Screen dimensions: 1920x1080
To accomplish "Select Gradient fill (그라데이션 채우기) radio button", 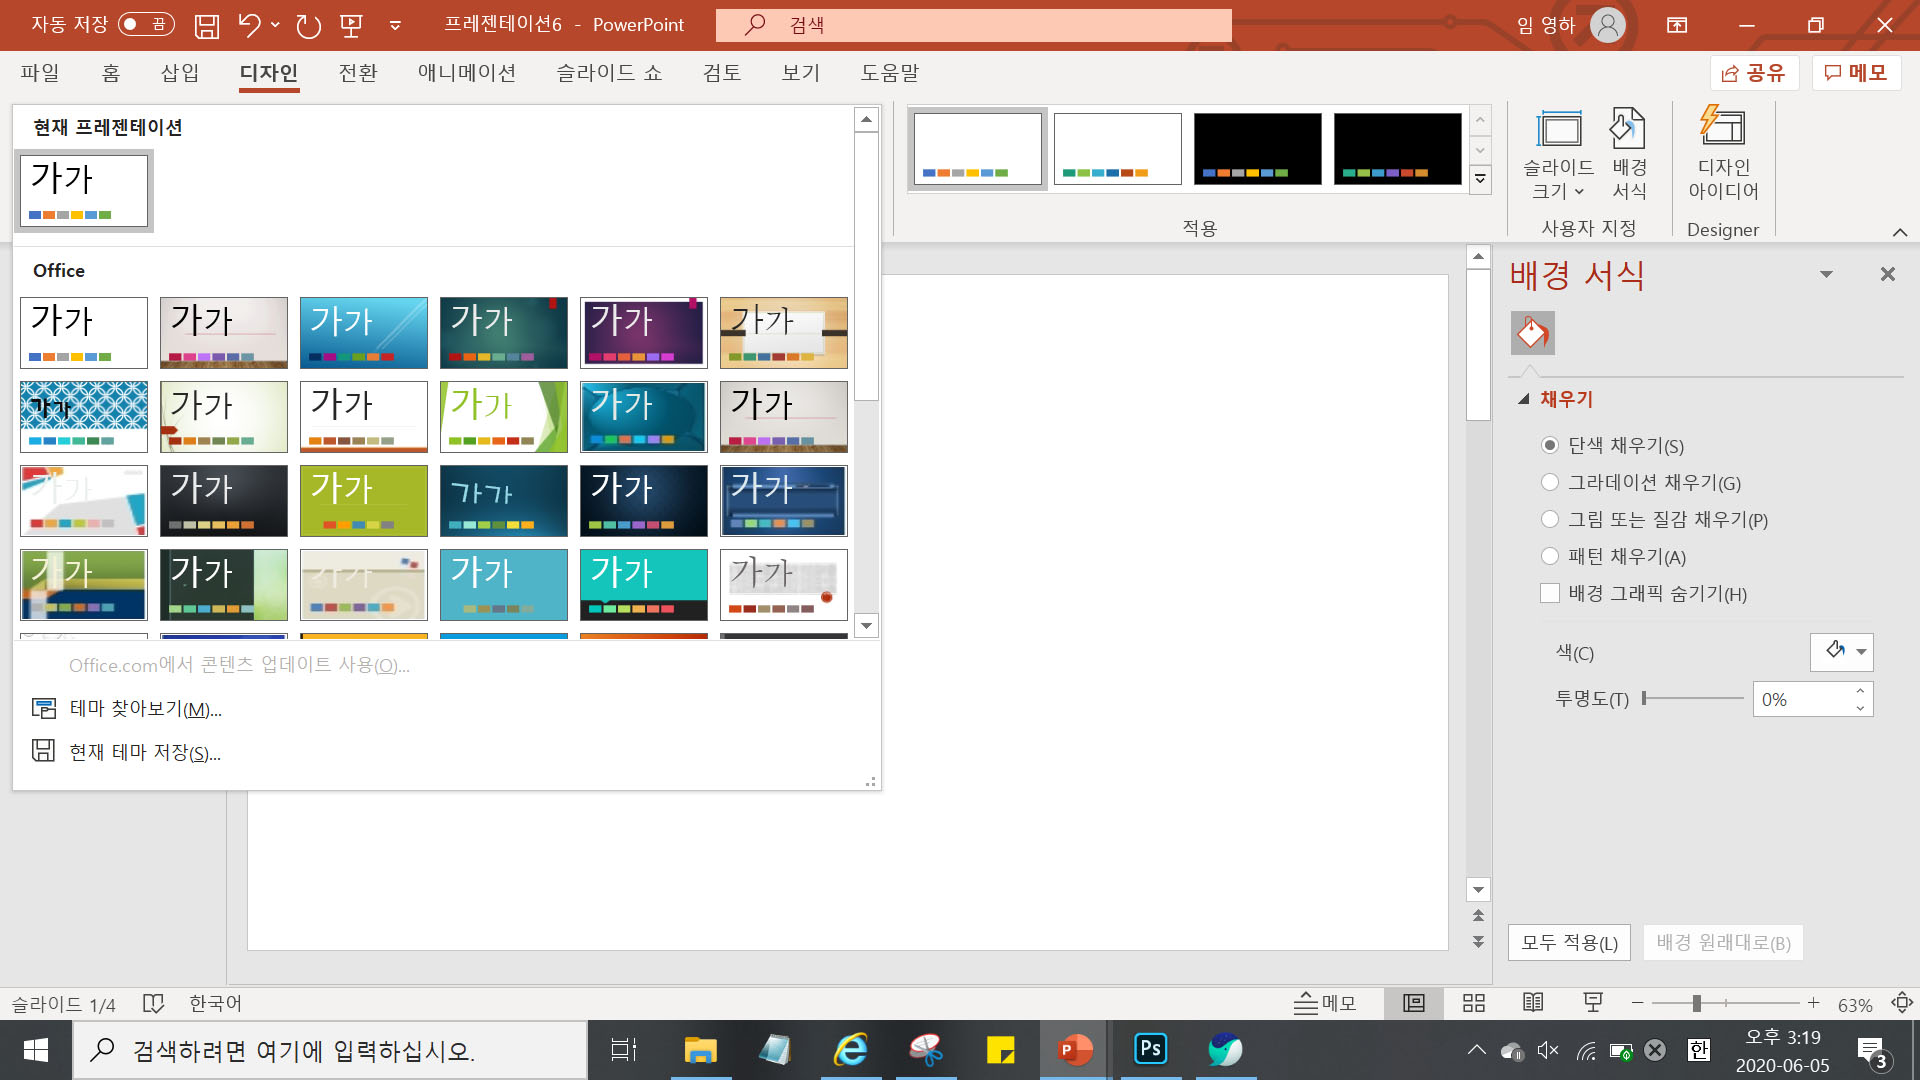I will (1550, 482).
